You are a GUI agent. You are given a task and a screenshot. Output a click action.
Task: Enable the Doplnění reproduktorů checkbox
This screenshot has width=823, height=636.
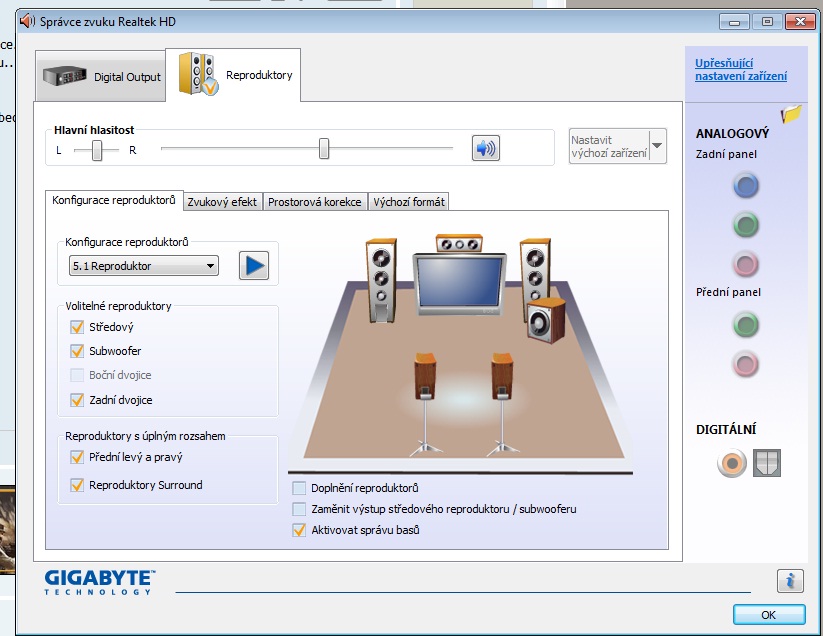click(299, 488)
